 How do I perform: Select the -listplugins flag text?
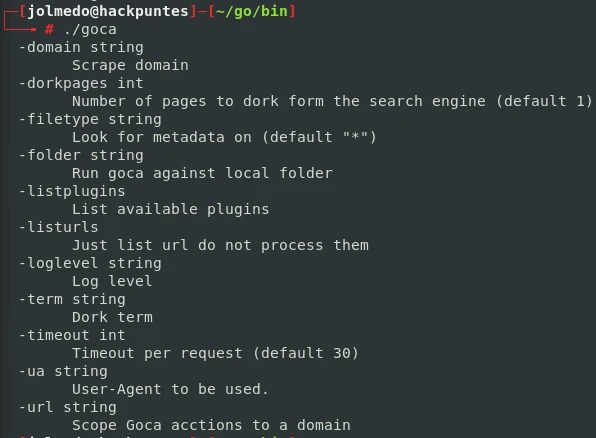(72, 191)
